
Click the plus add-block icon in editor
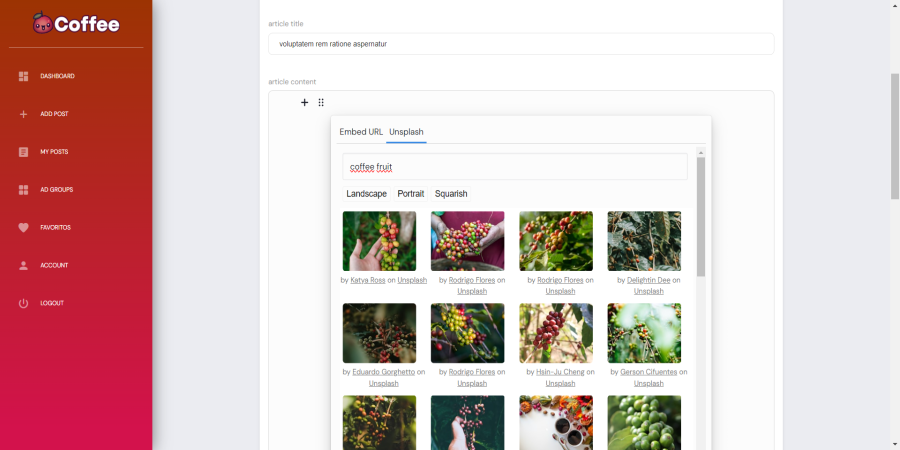click(x=305, y=102)
